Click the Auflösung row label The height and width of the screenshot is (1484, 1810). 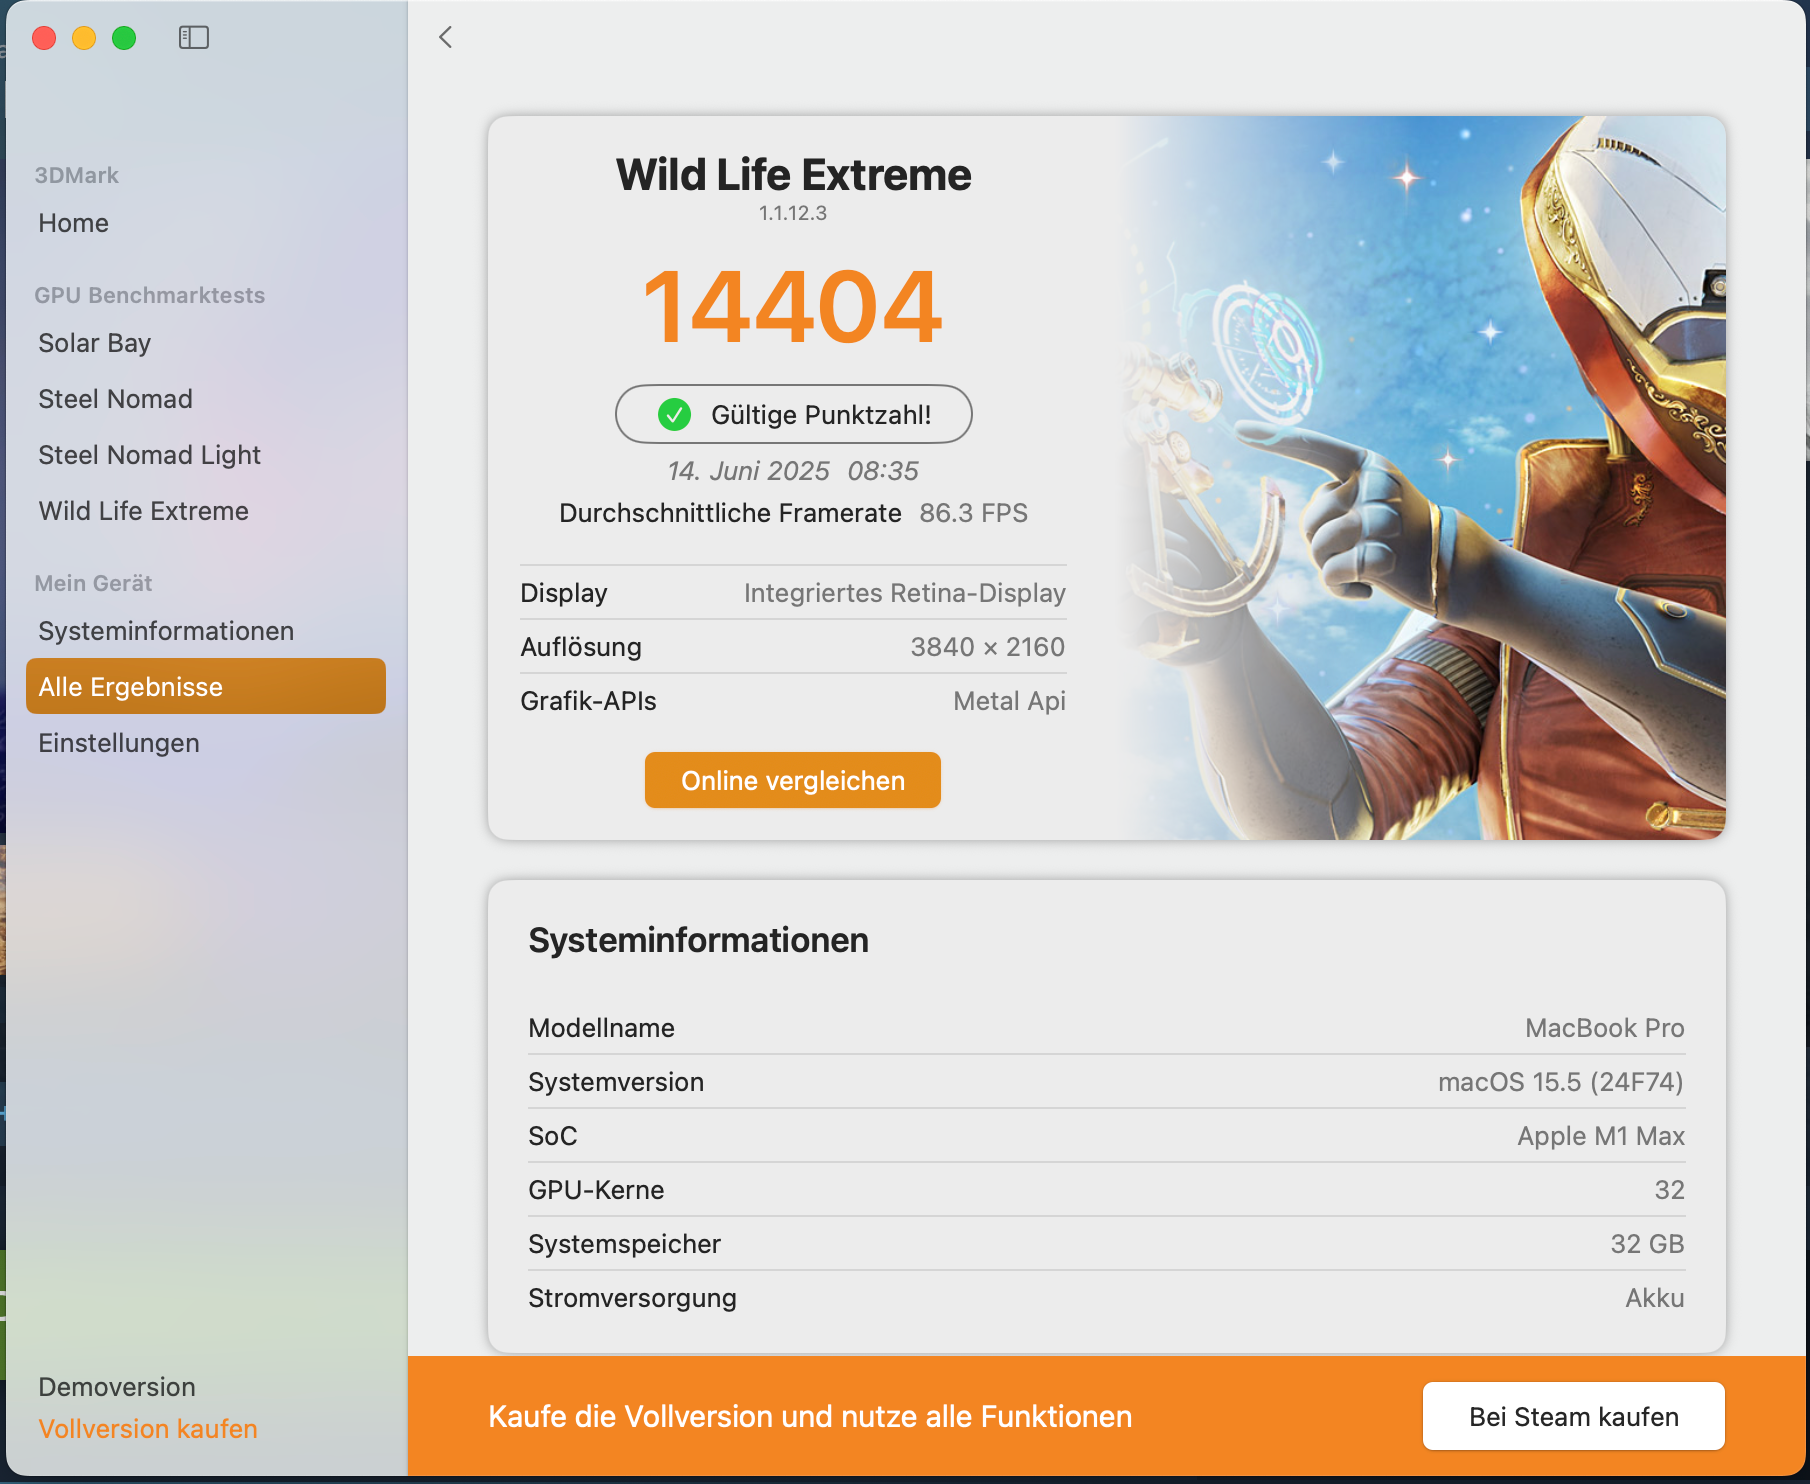coord(581,647)
